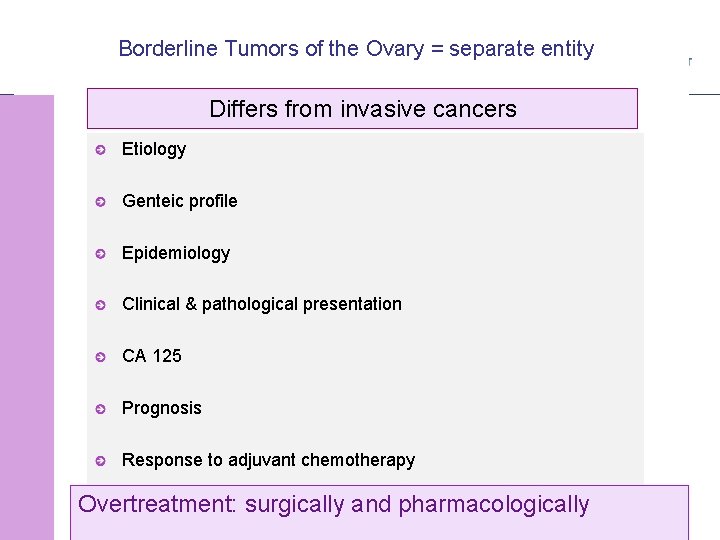The image size is (720, 540).
Task: Click the word 'pharmacologically' in the bottom box
Action: 494,504
